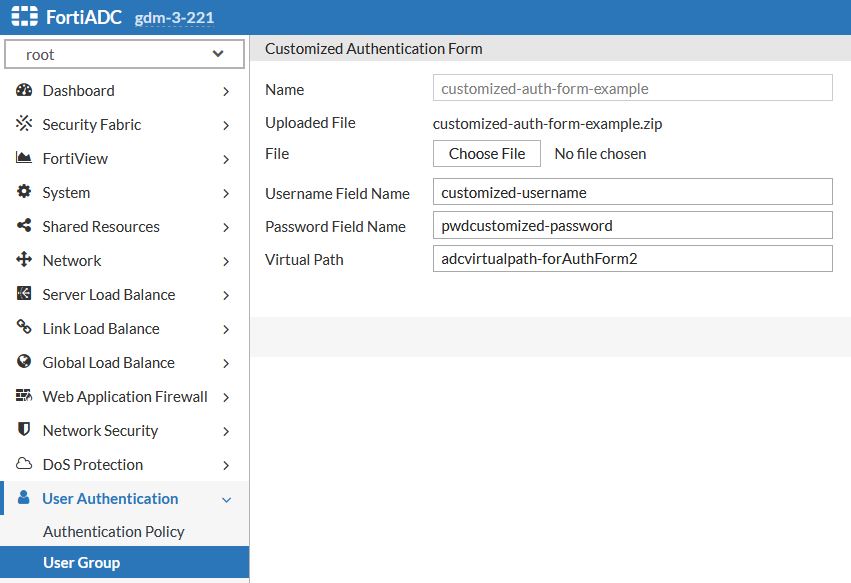Select the Dashboard gauge icon
The height and width of the screenshot is (583, 851).
(x=23, y=90)
